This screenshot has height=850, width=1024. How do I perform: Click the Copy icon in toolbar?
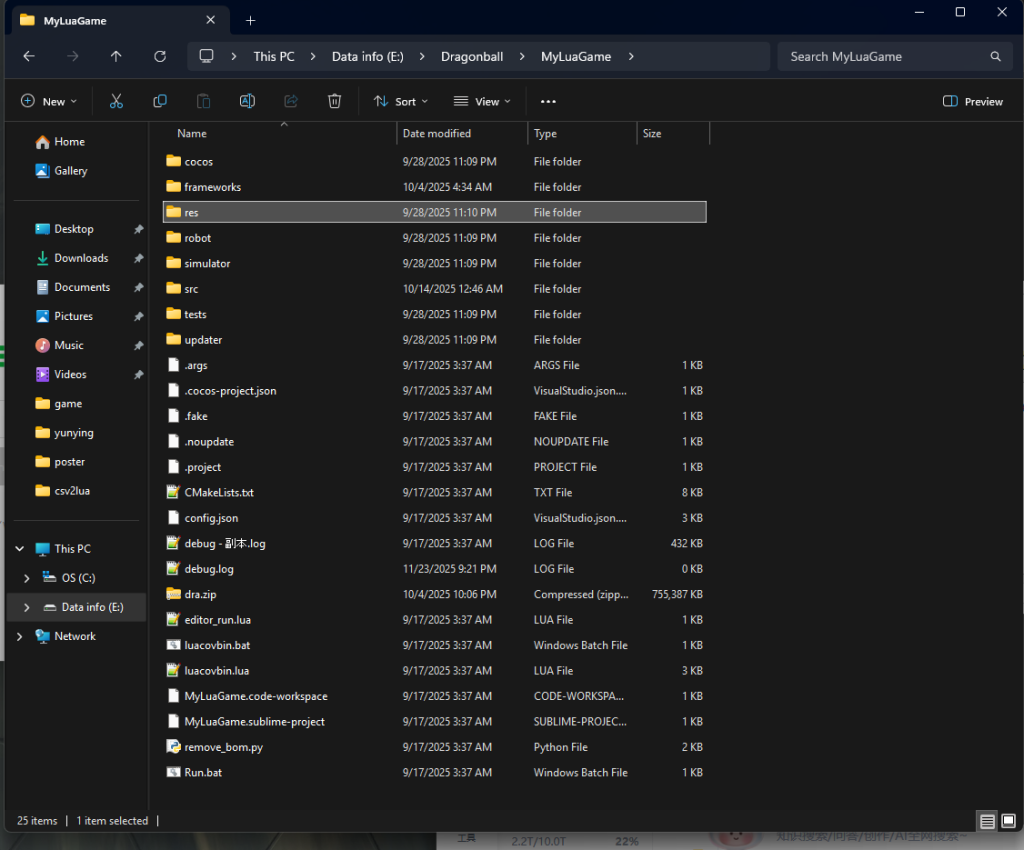point(160,101)
